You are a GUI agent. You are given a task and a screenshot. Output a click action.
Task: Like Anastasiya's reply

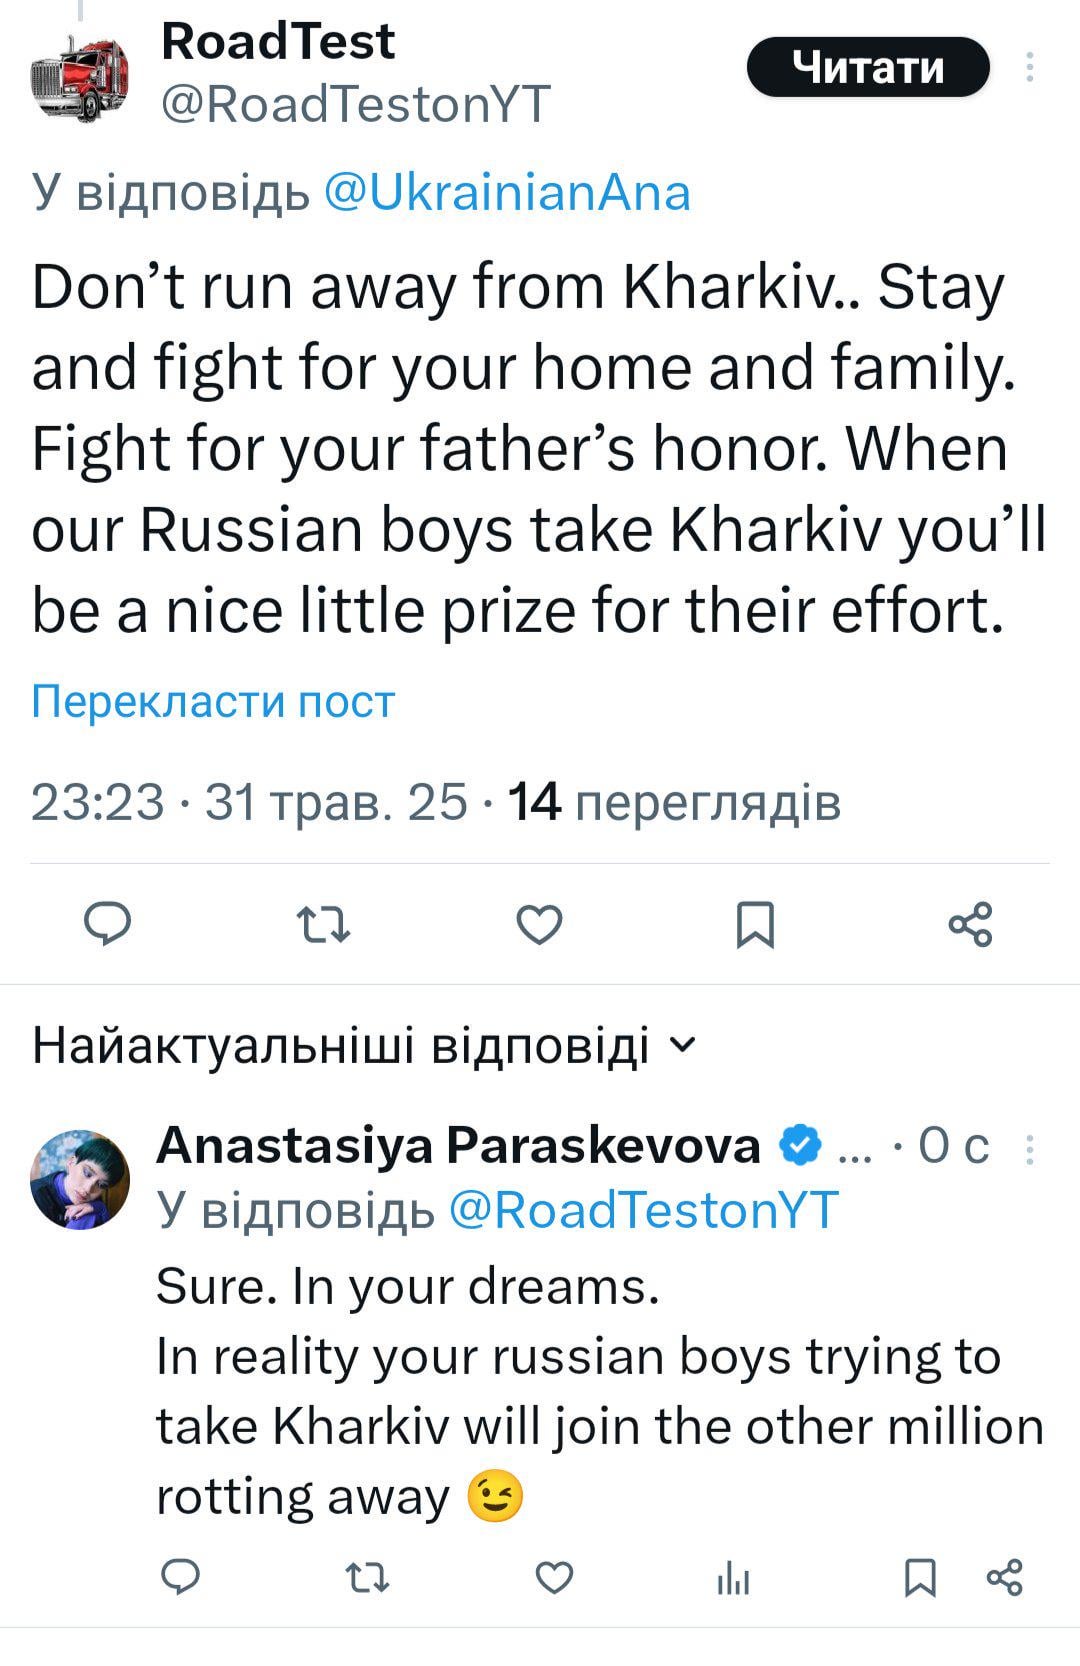coord(554,1577)
